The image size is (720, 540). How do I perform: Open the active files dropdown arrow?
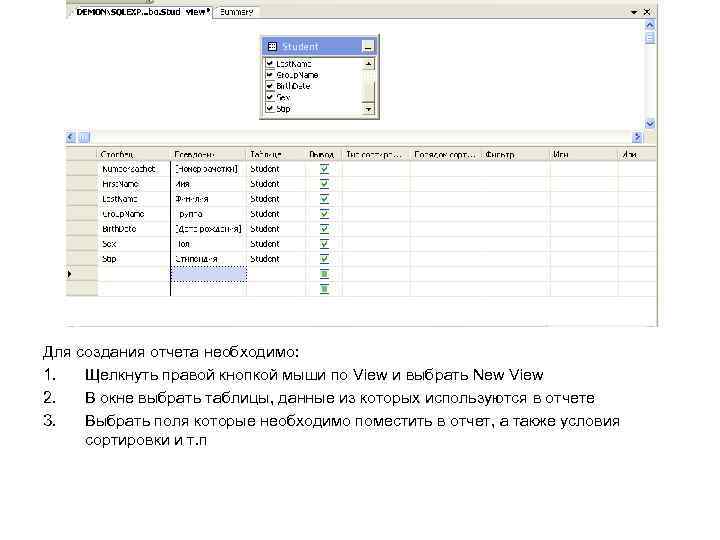(634, 12)
